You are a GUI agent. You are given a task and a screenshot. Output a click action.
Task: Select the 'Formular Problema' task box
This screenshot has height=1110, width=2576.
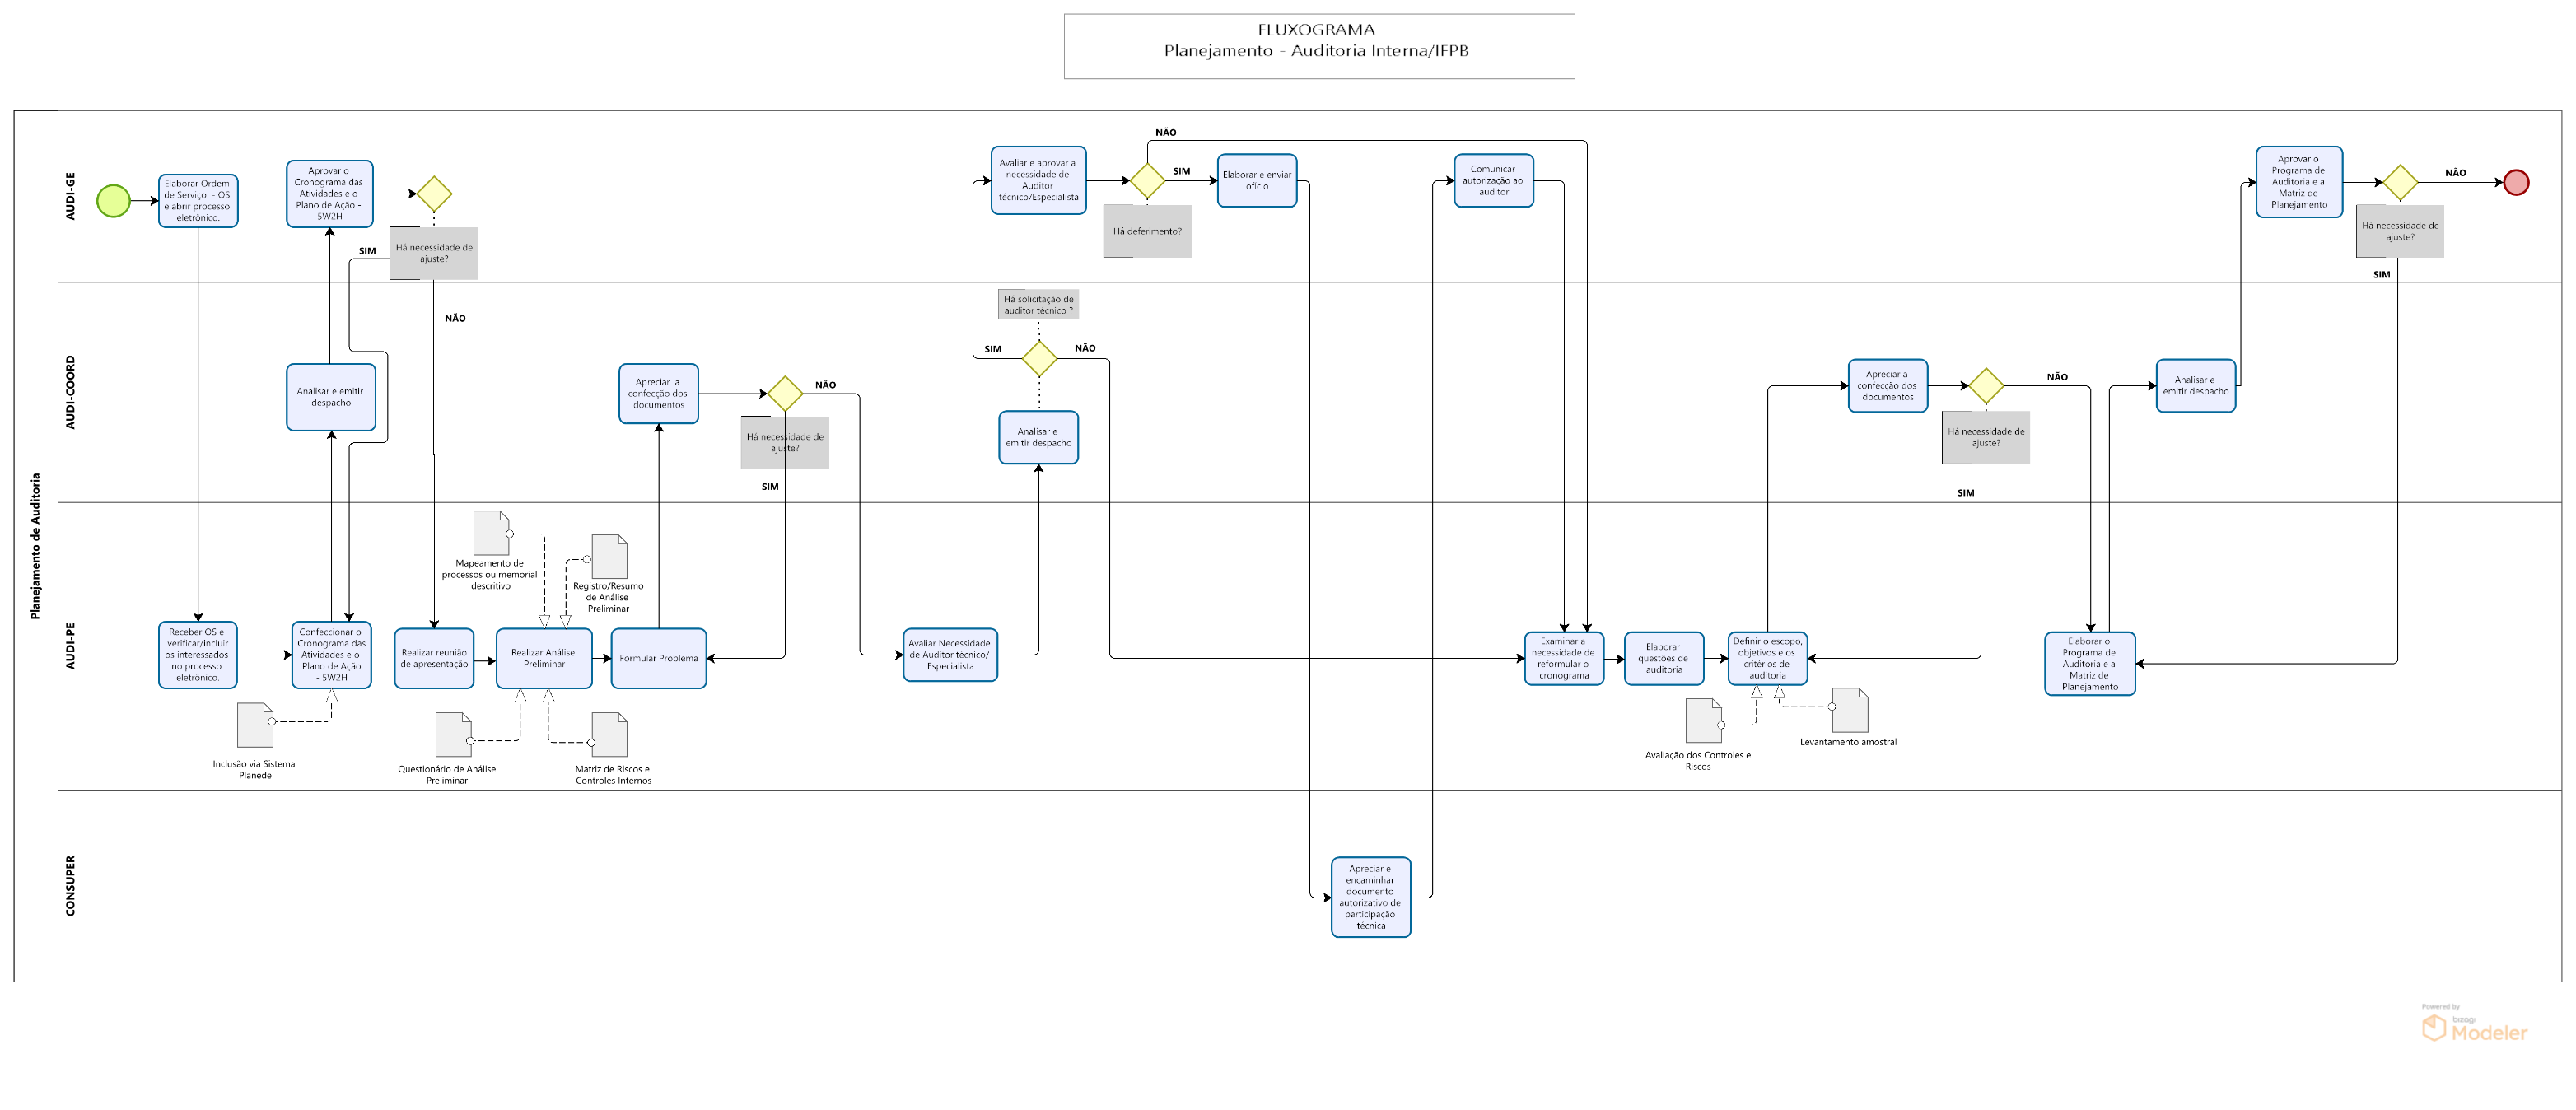point(658,658)
